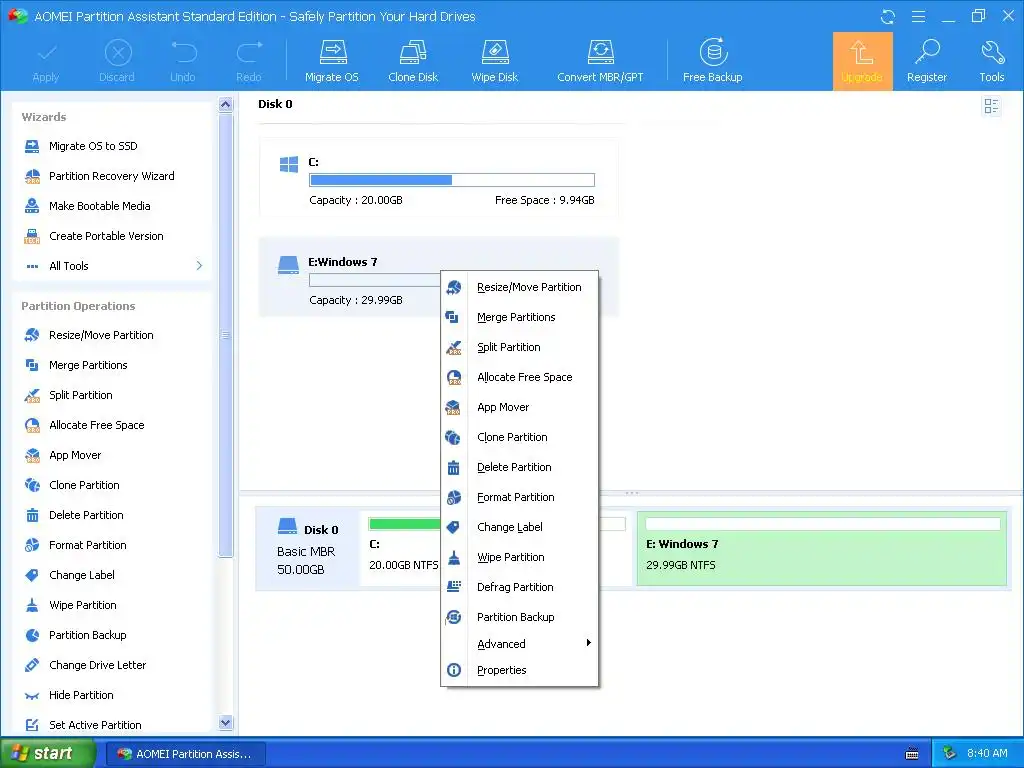Open Properties from the context menu
This screenshot has width=1024, height=768.
[520, 671]
